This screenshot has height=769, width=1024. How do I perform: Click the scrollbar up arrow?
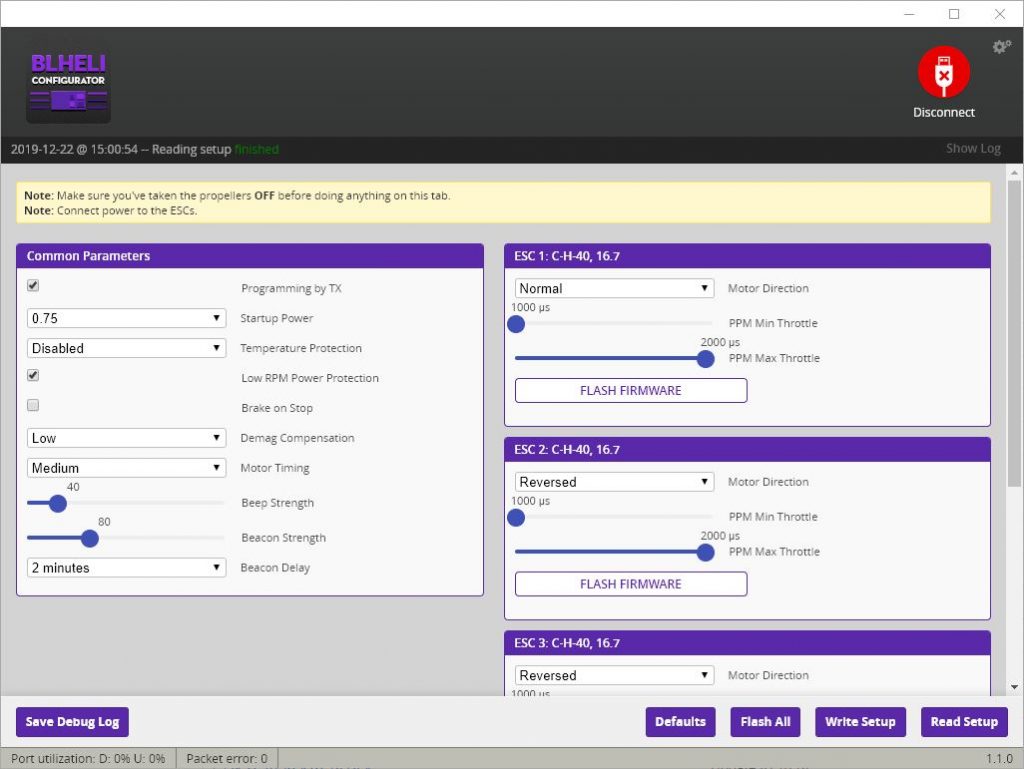click(1014, 173)
